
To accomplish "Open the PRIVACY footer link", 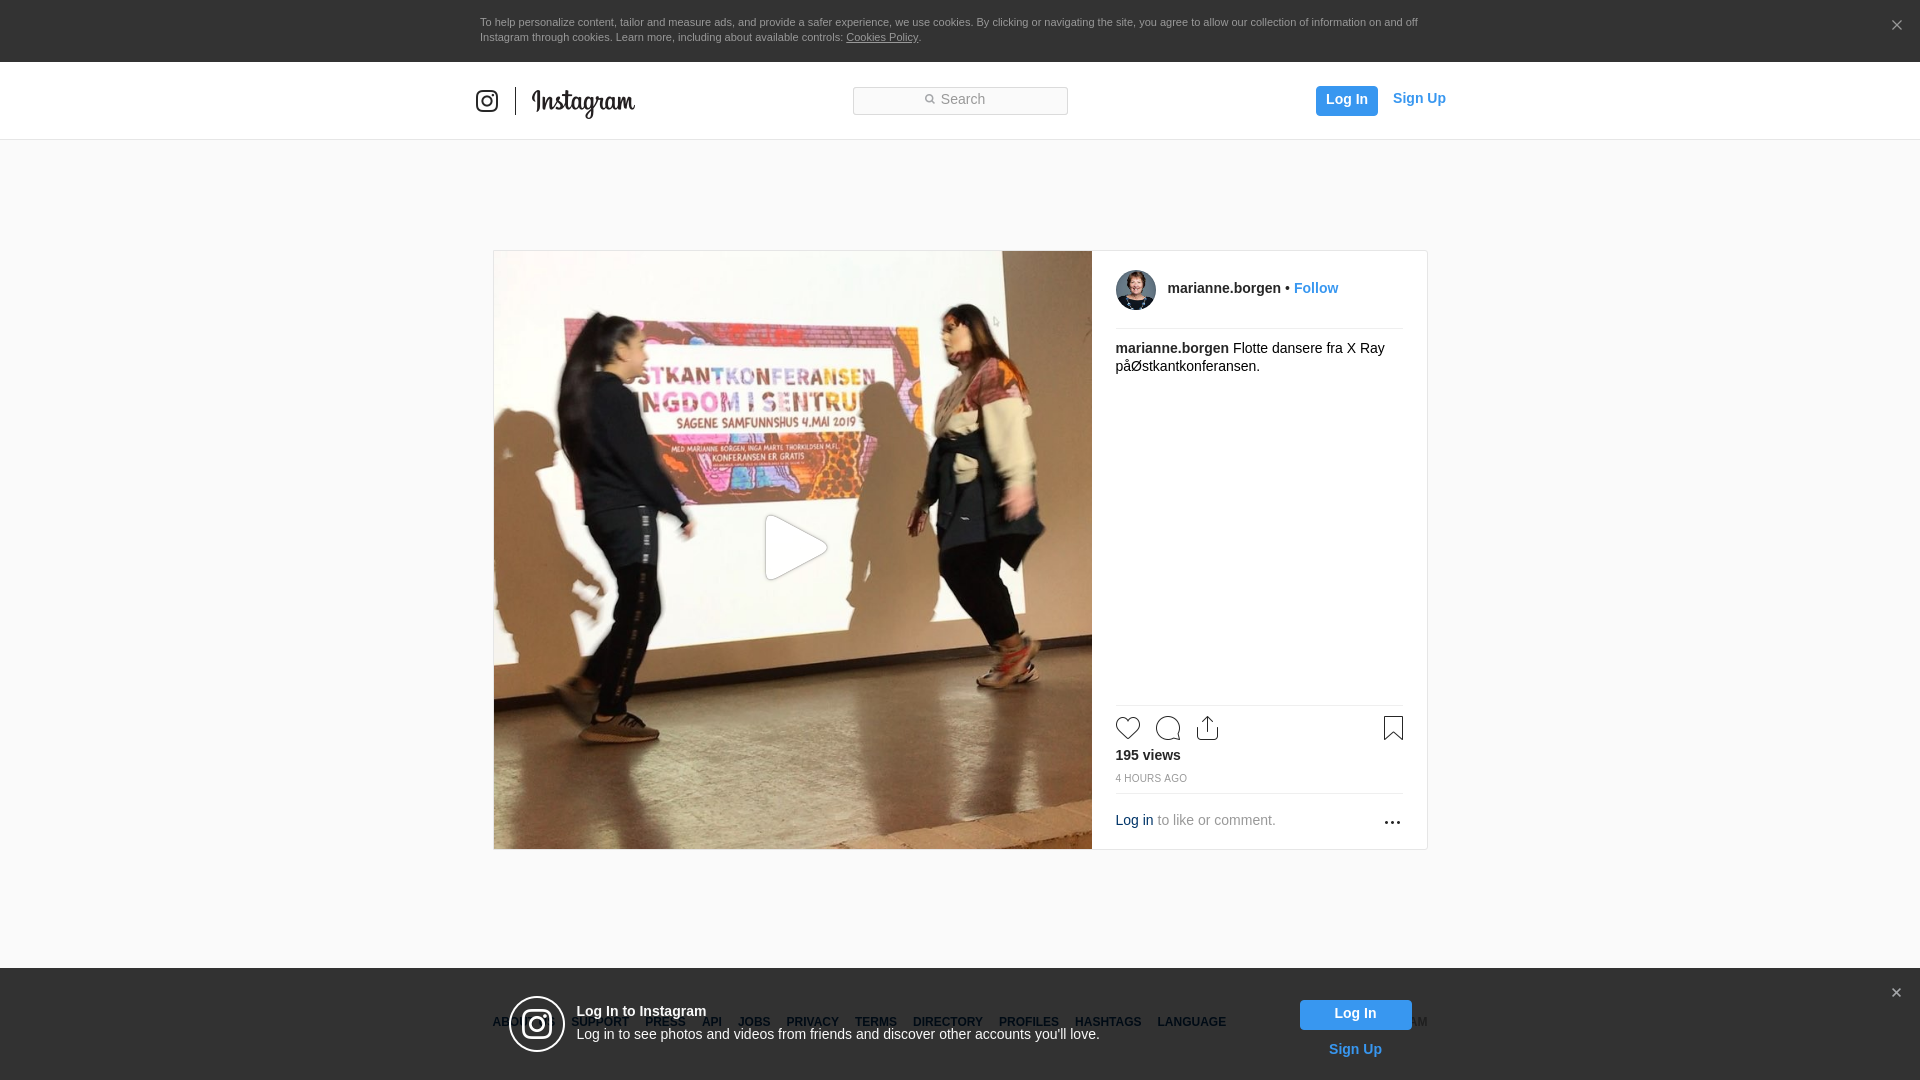I will click(812, 1022).
